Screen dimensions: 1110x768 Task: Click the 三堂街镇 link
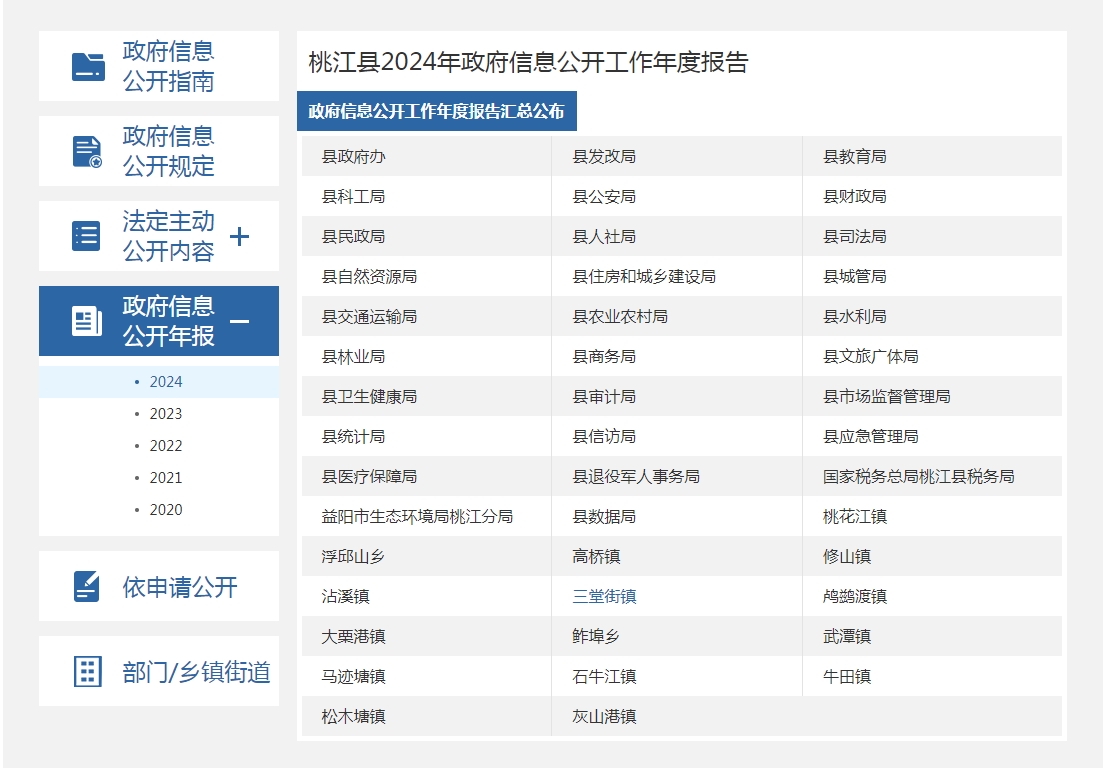pyautogui.click(x=604, y=597)
